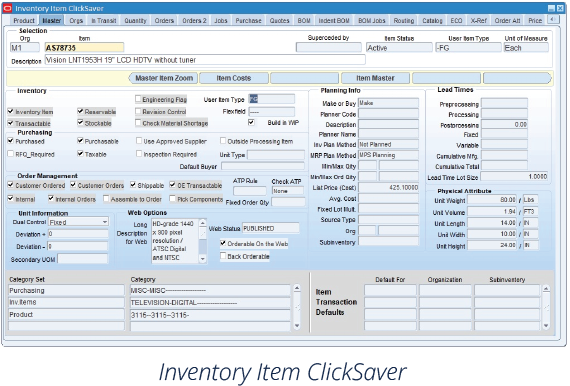Click the Postprocessing lead time field
This screenshot has height=386, width=570.
coord(504,125)
